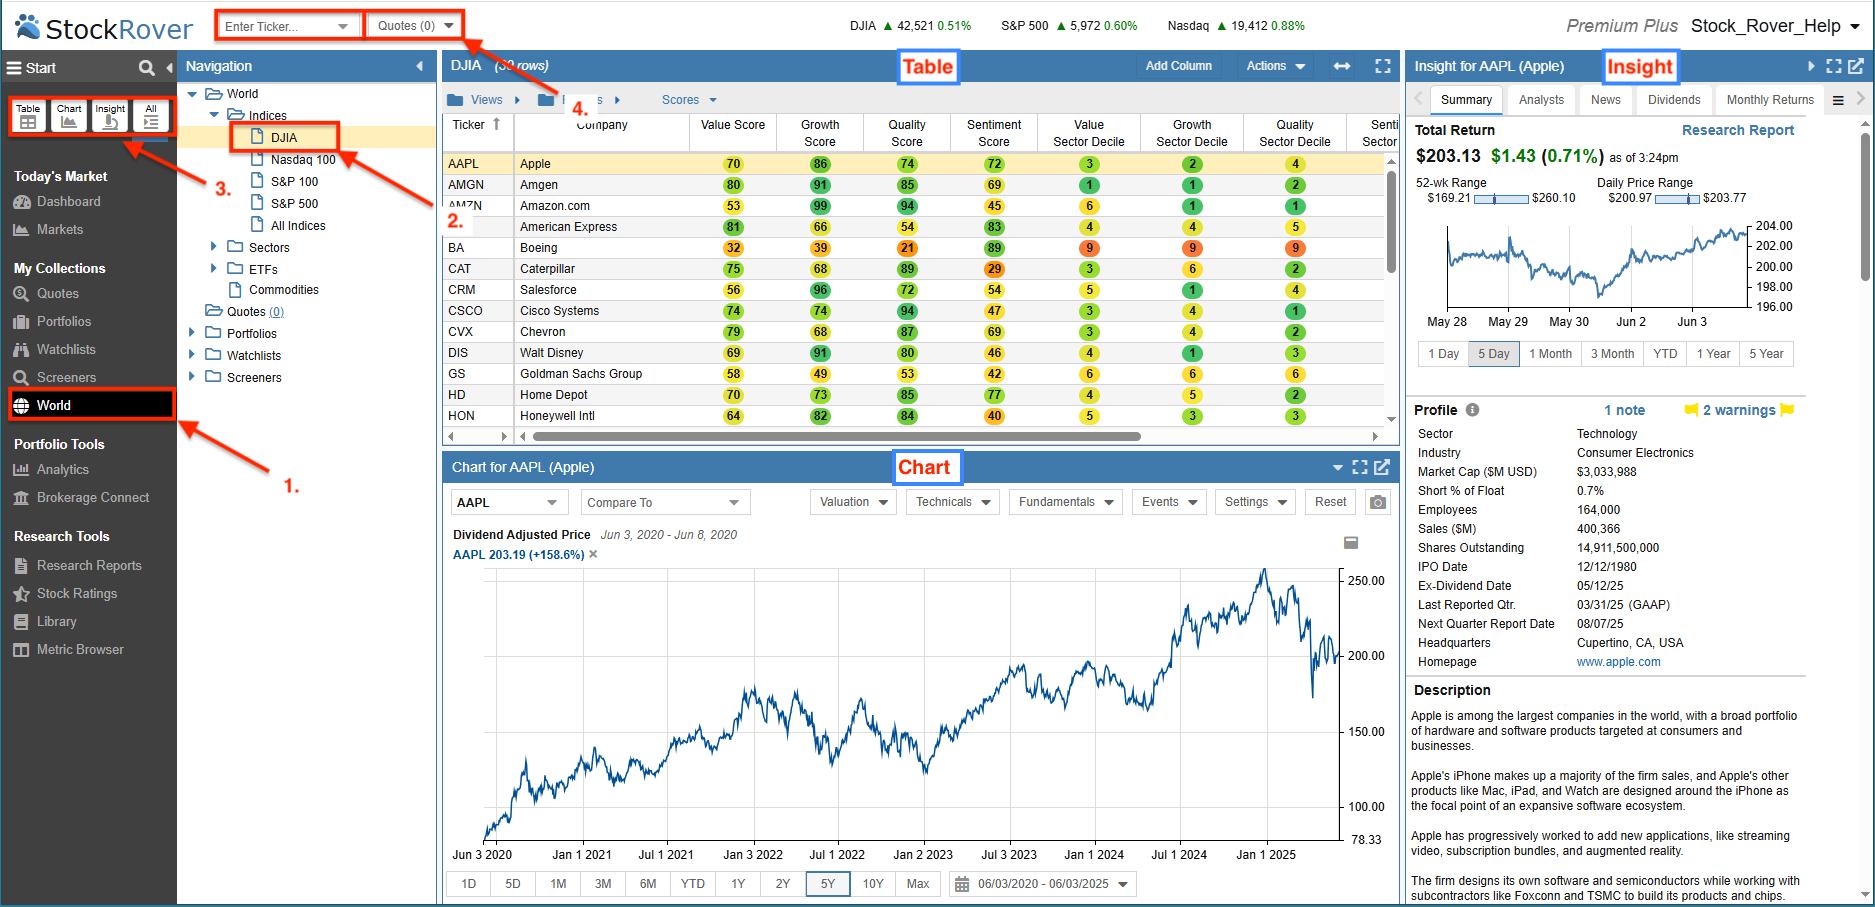
Task: Open the Events dropdown in the chart toolbar
Action: [x=1169, y=502]
